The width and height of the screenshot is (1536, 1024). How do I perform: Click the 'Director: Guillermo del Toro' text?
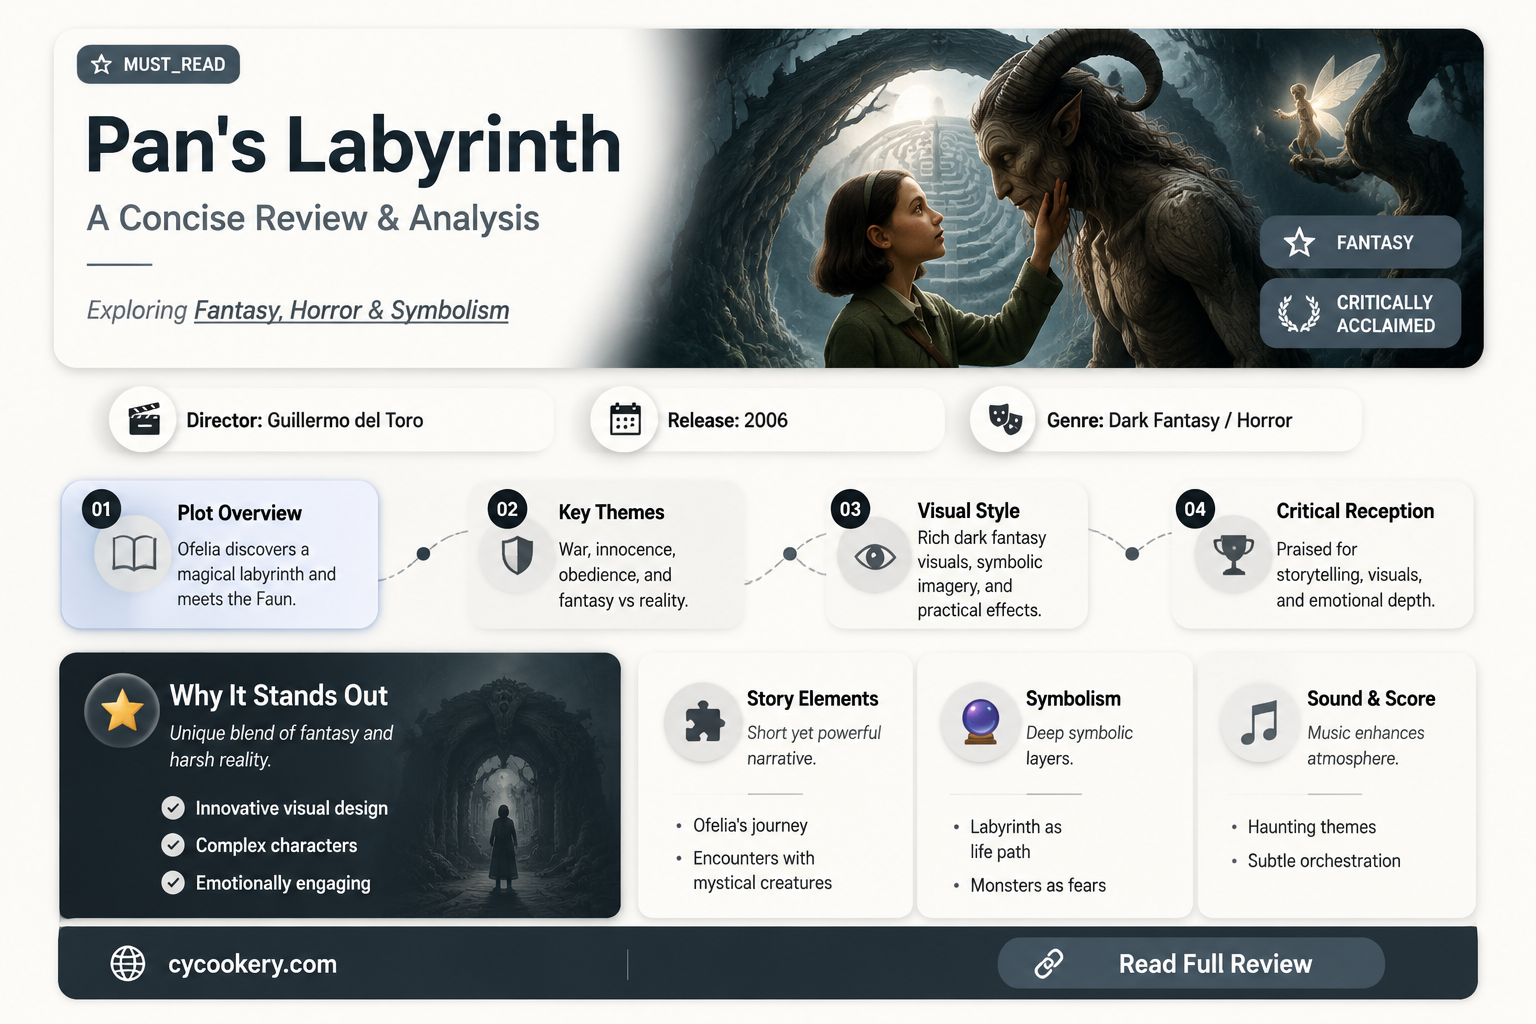click(305, 420)
